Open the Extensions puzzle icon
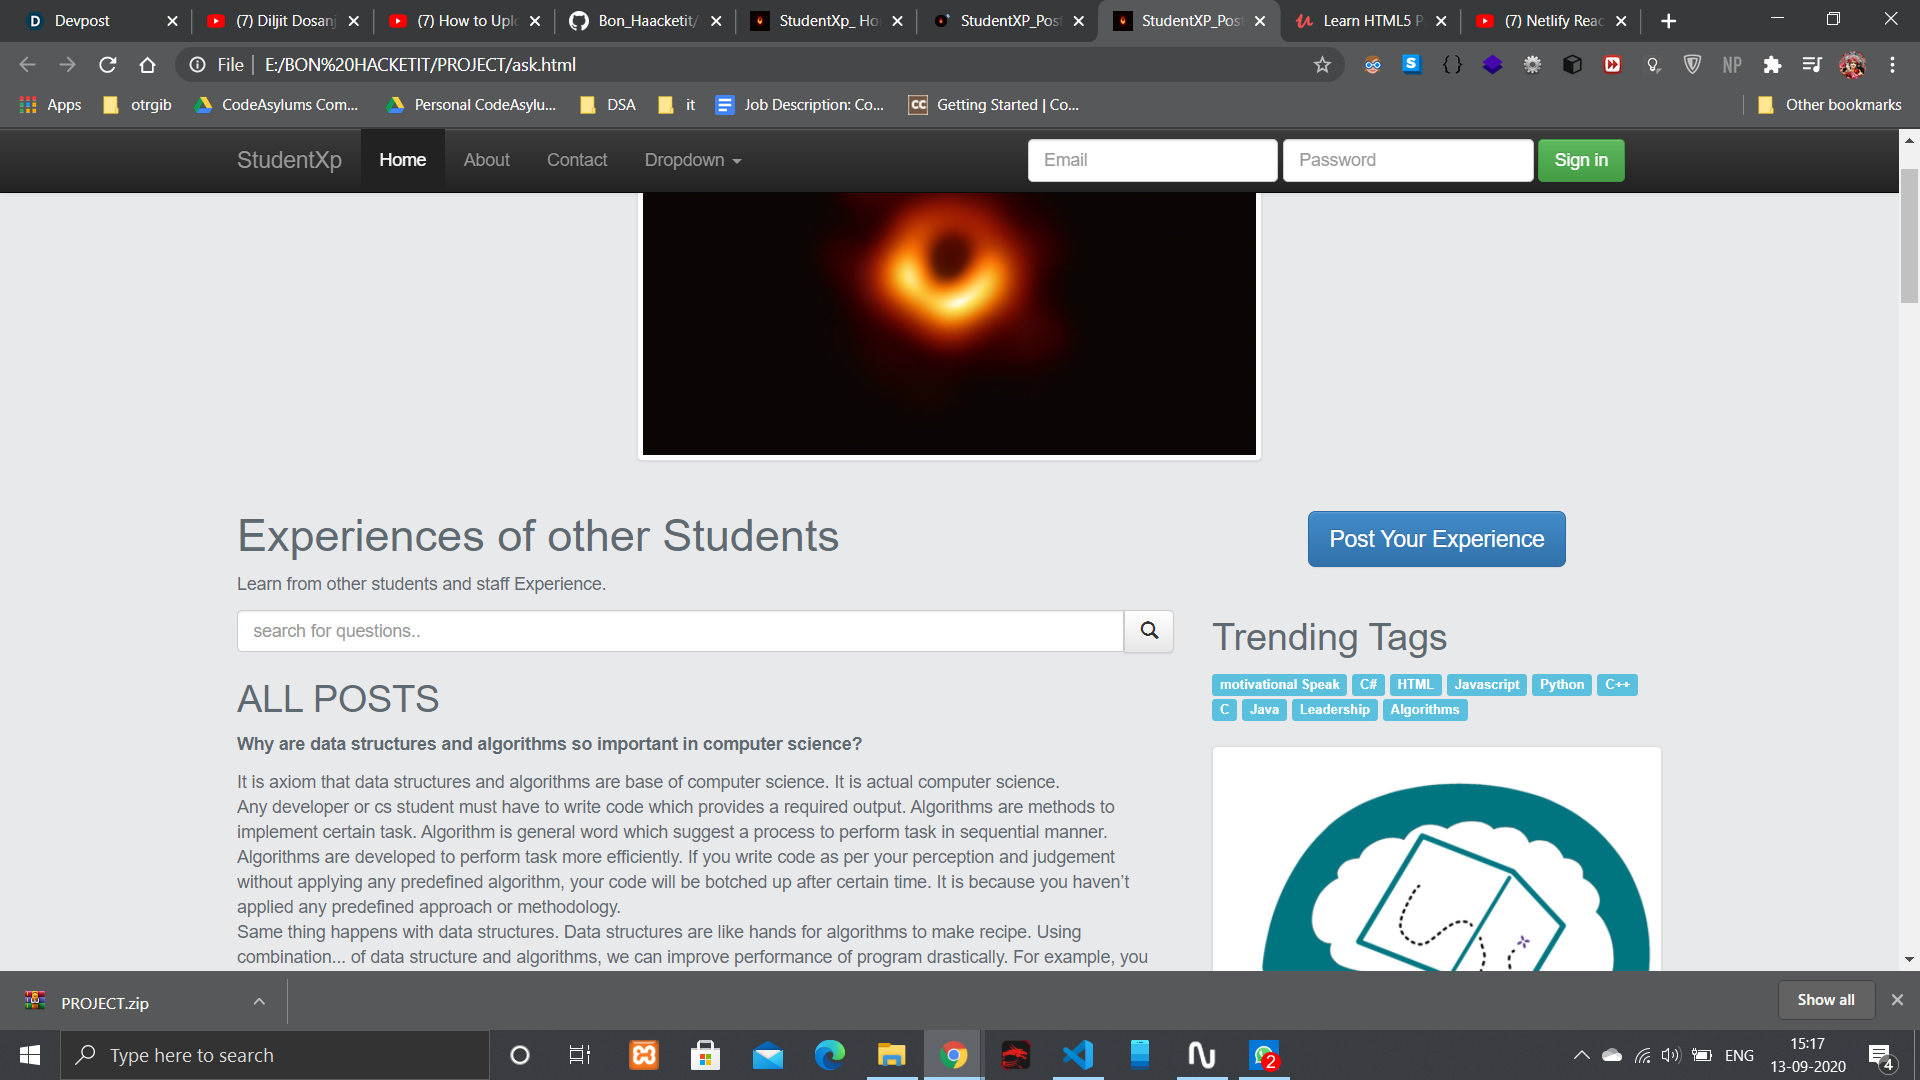The image size is (1920, 1080). click(1772, 65)
